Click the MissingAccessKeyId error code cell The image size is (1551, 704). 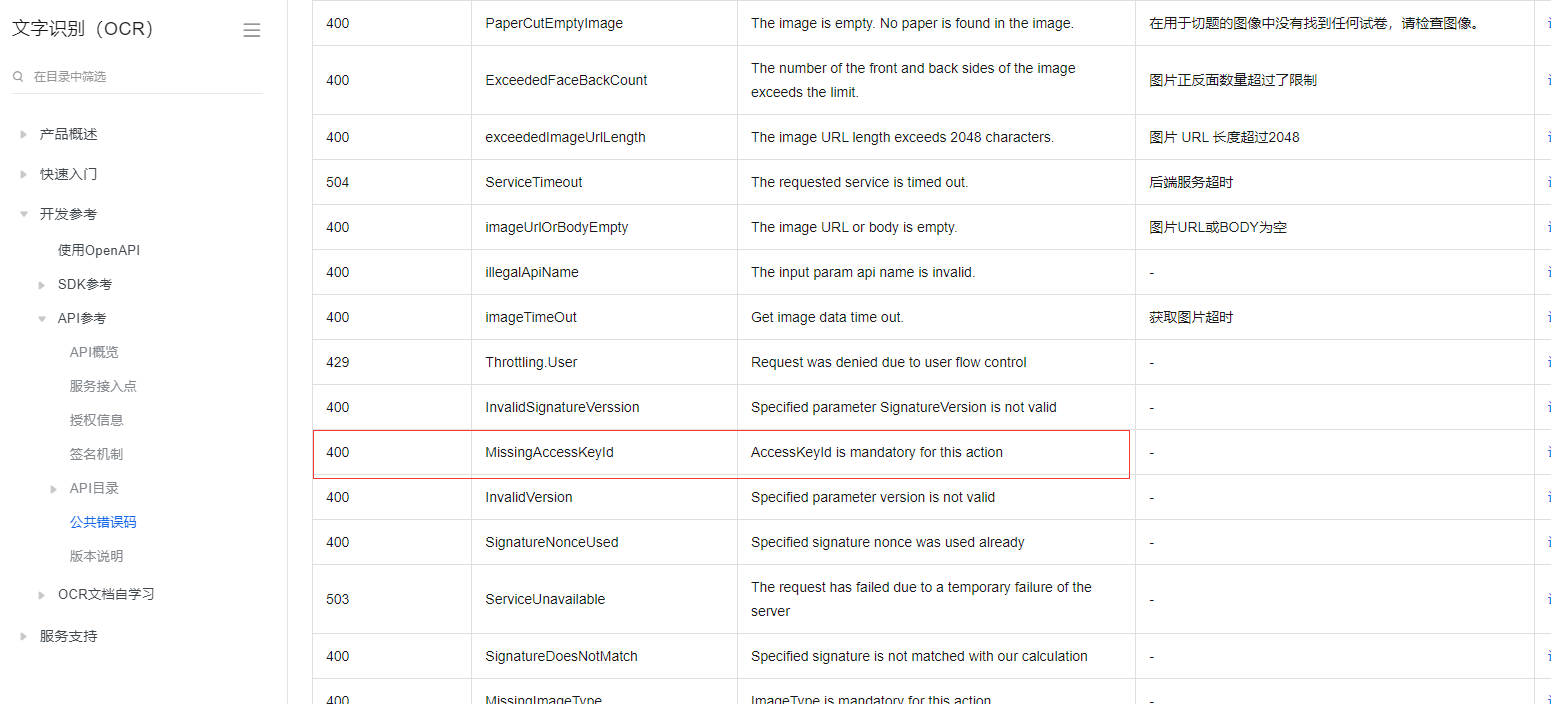(x=549, y=452)
